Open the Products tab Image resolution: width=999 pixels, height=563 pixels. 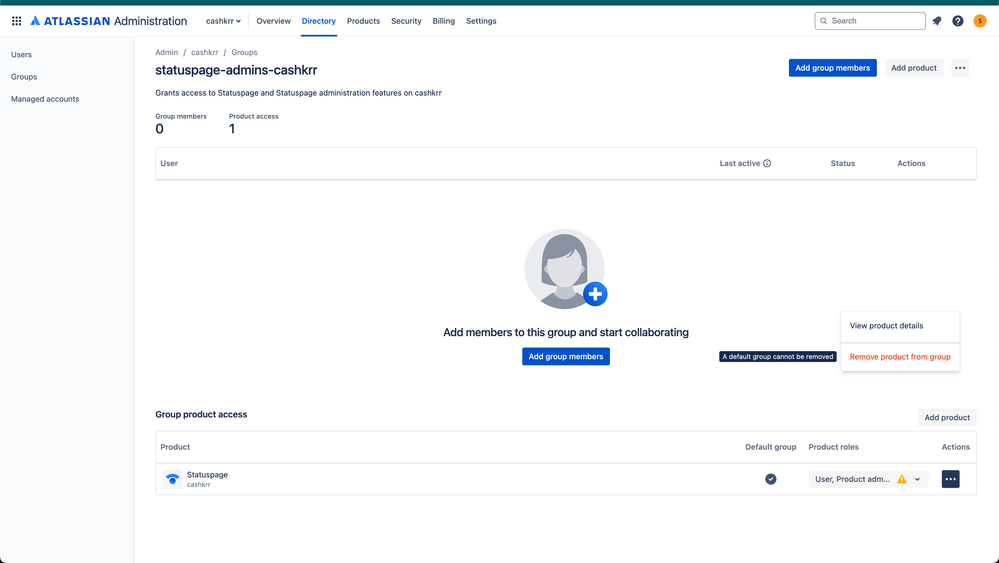tap(363, 21)
